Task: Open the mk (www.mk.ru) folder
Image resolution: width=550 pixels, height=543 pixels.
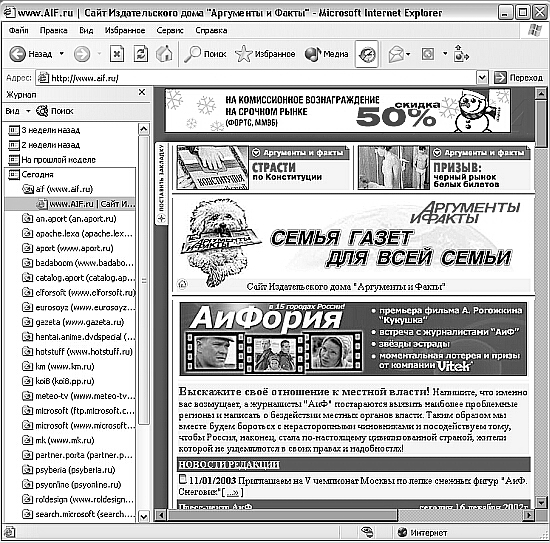Action: (x=58, y=440)
